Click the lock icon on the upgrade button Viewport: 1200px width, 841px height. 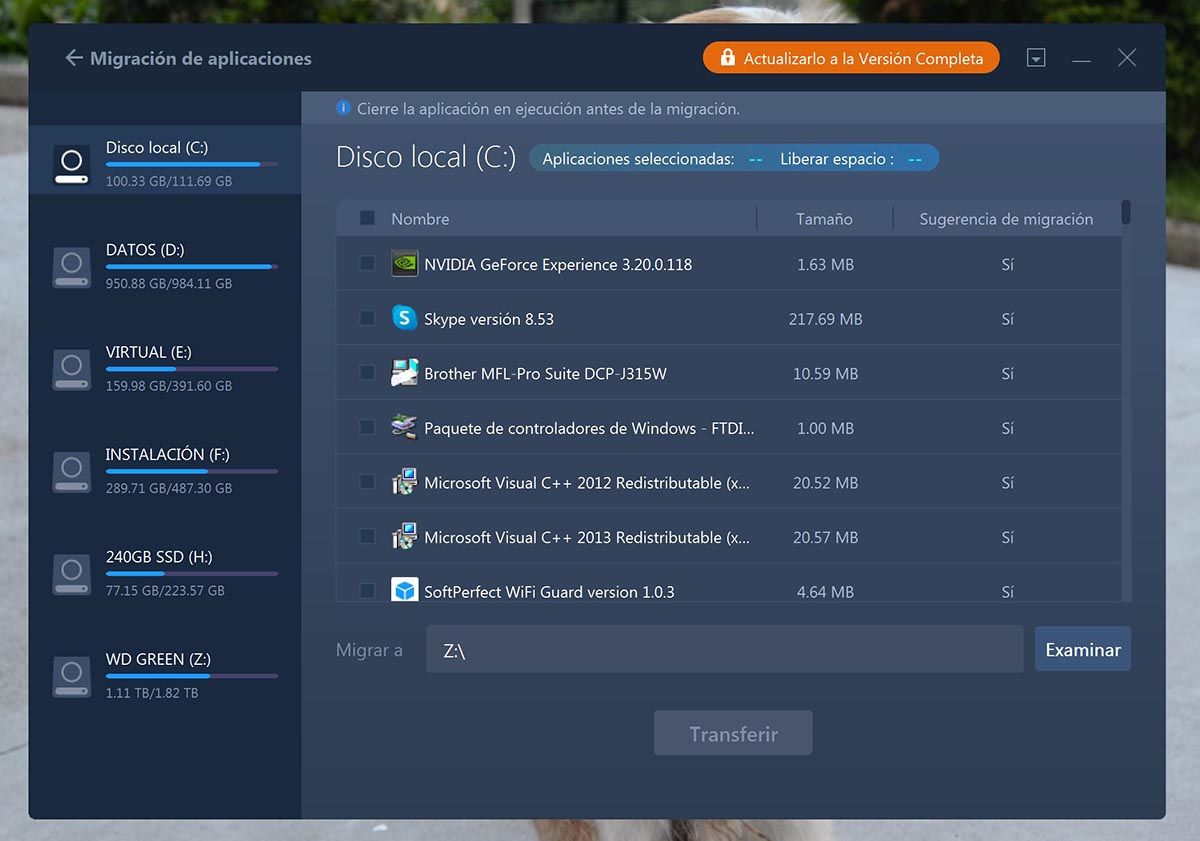[x=726, y=58]
